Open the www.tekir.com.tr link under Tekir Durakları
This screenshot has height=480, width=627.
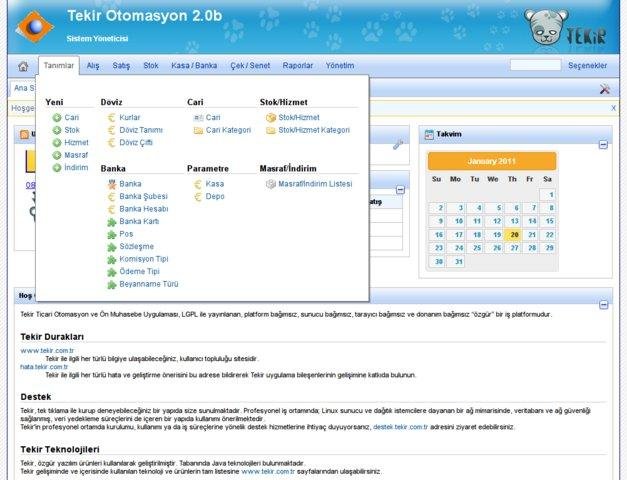tap(47, 351)
